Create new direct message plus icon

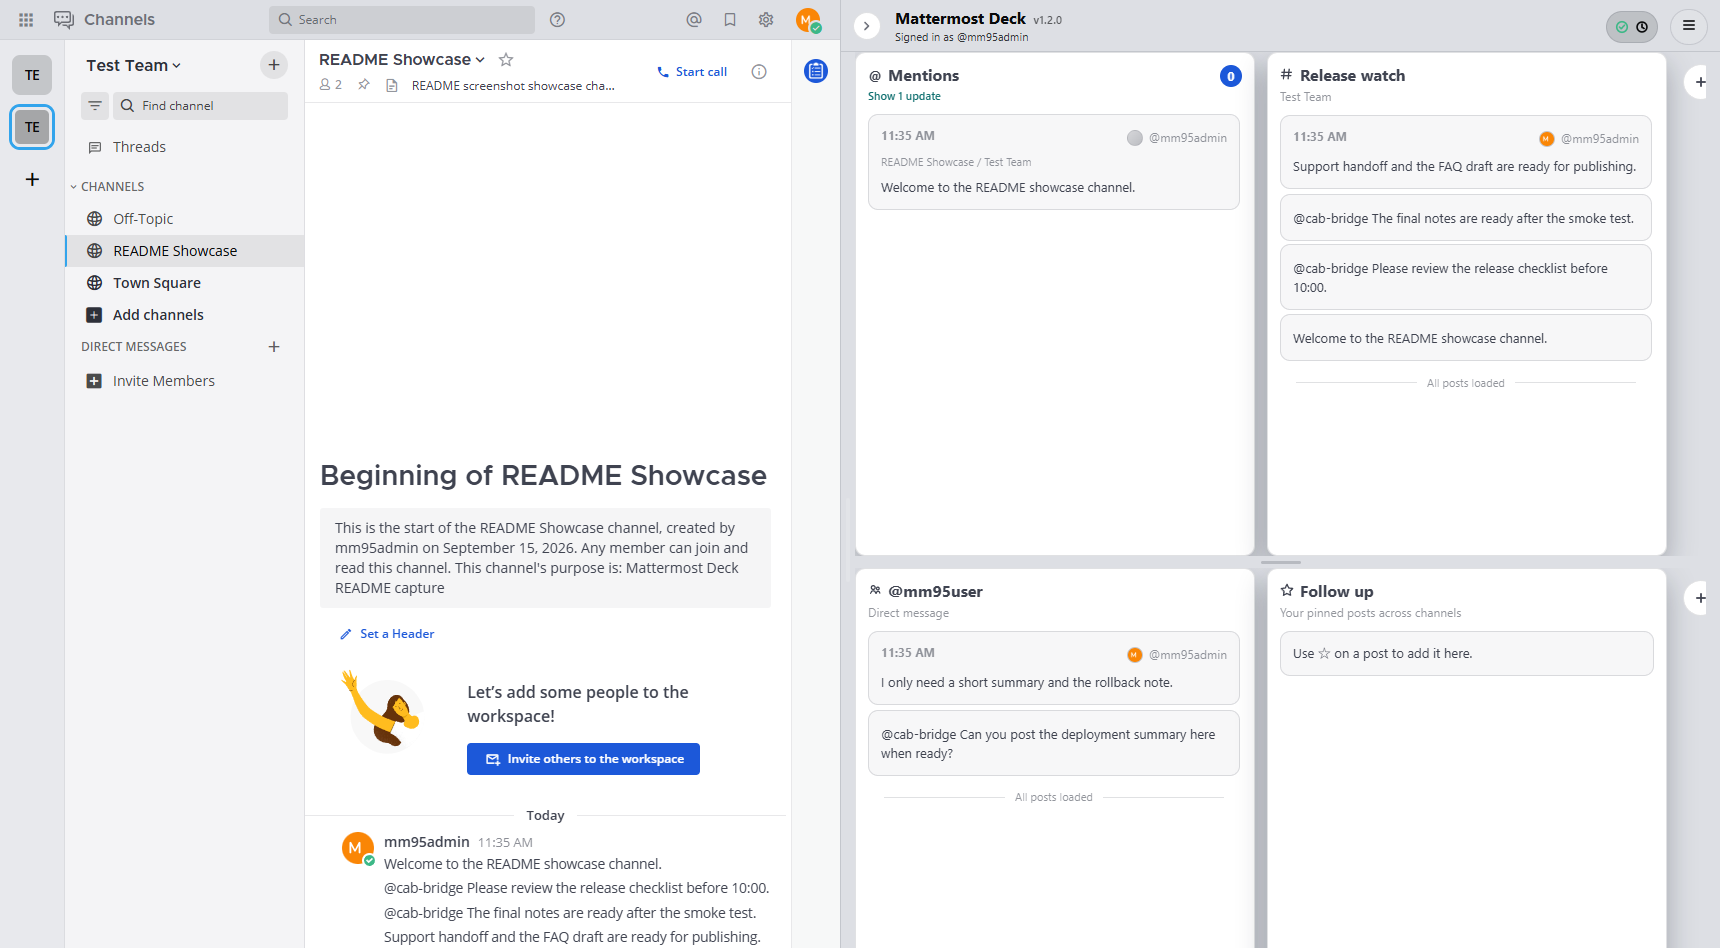(274, 347)
